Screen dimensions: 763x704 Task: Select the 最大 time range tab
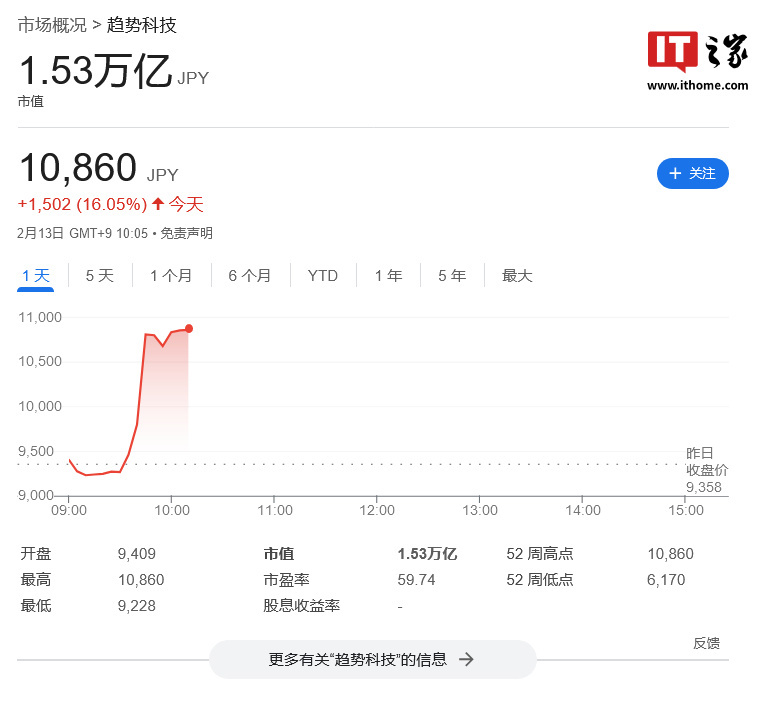(517, 276)
